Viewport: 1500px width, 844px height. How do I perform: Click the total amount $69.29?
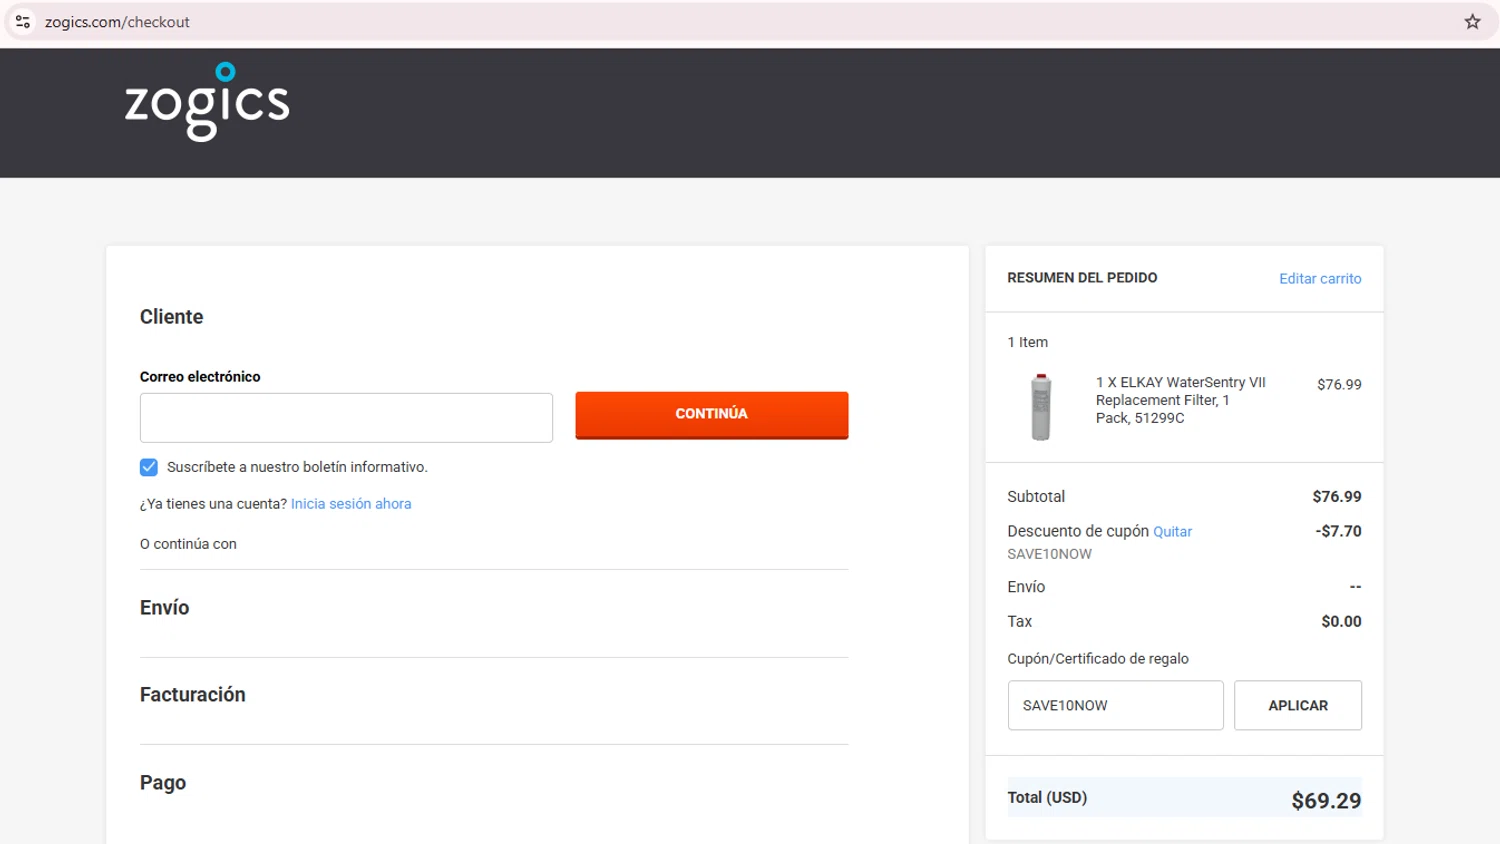1326,800
